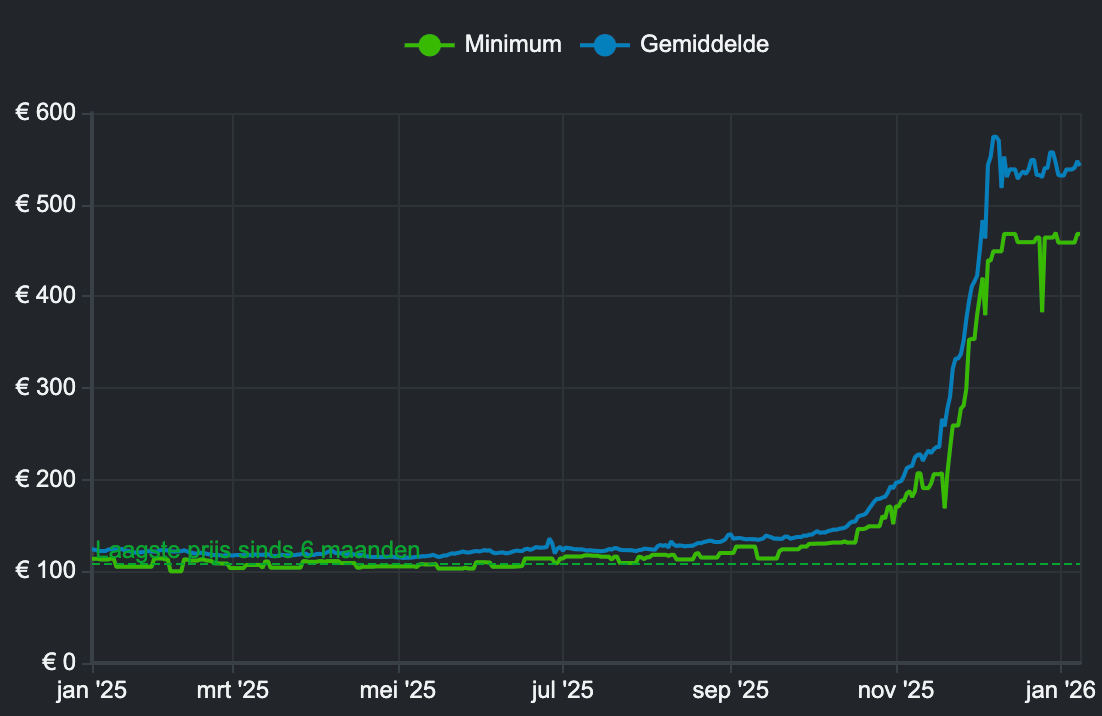1102x716 pixels.
Task: Click the mid-November dip in the Minimum line
Action: tap(944, 505)
